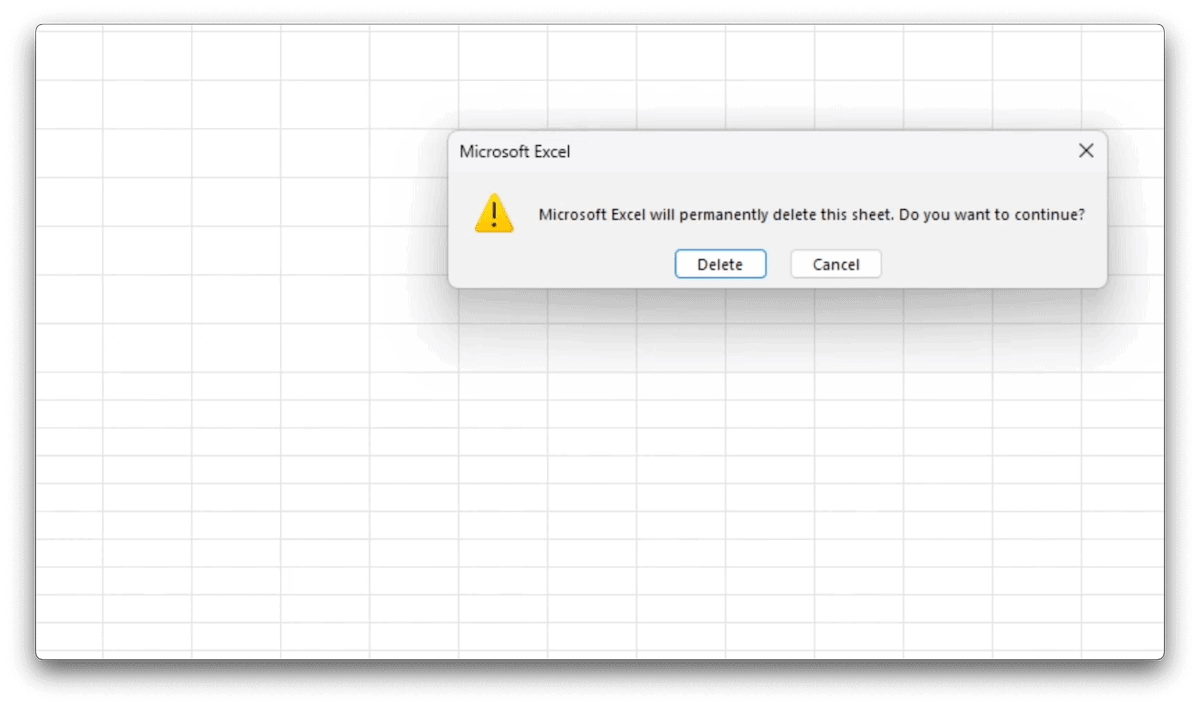Click the permanently delete warning message text
The image size is (1200, 707).
(811, 214)
